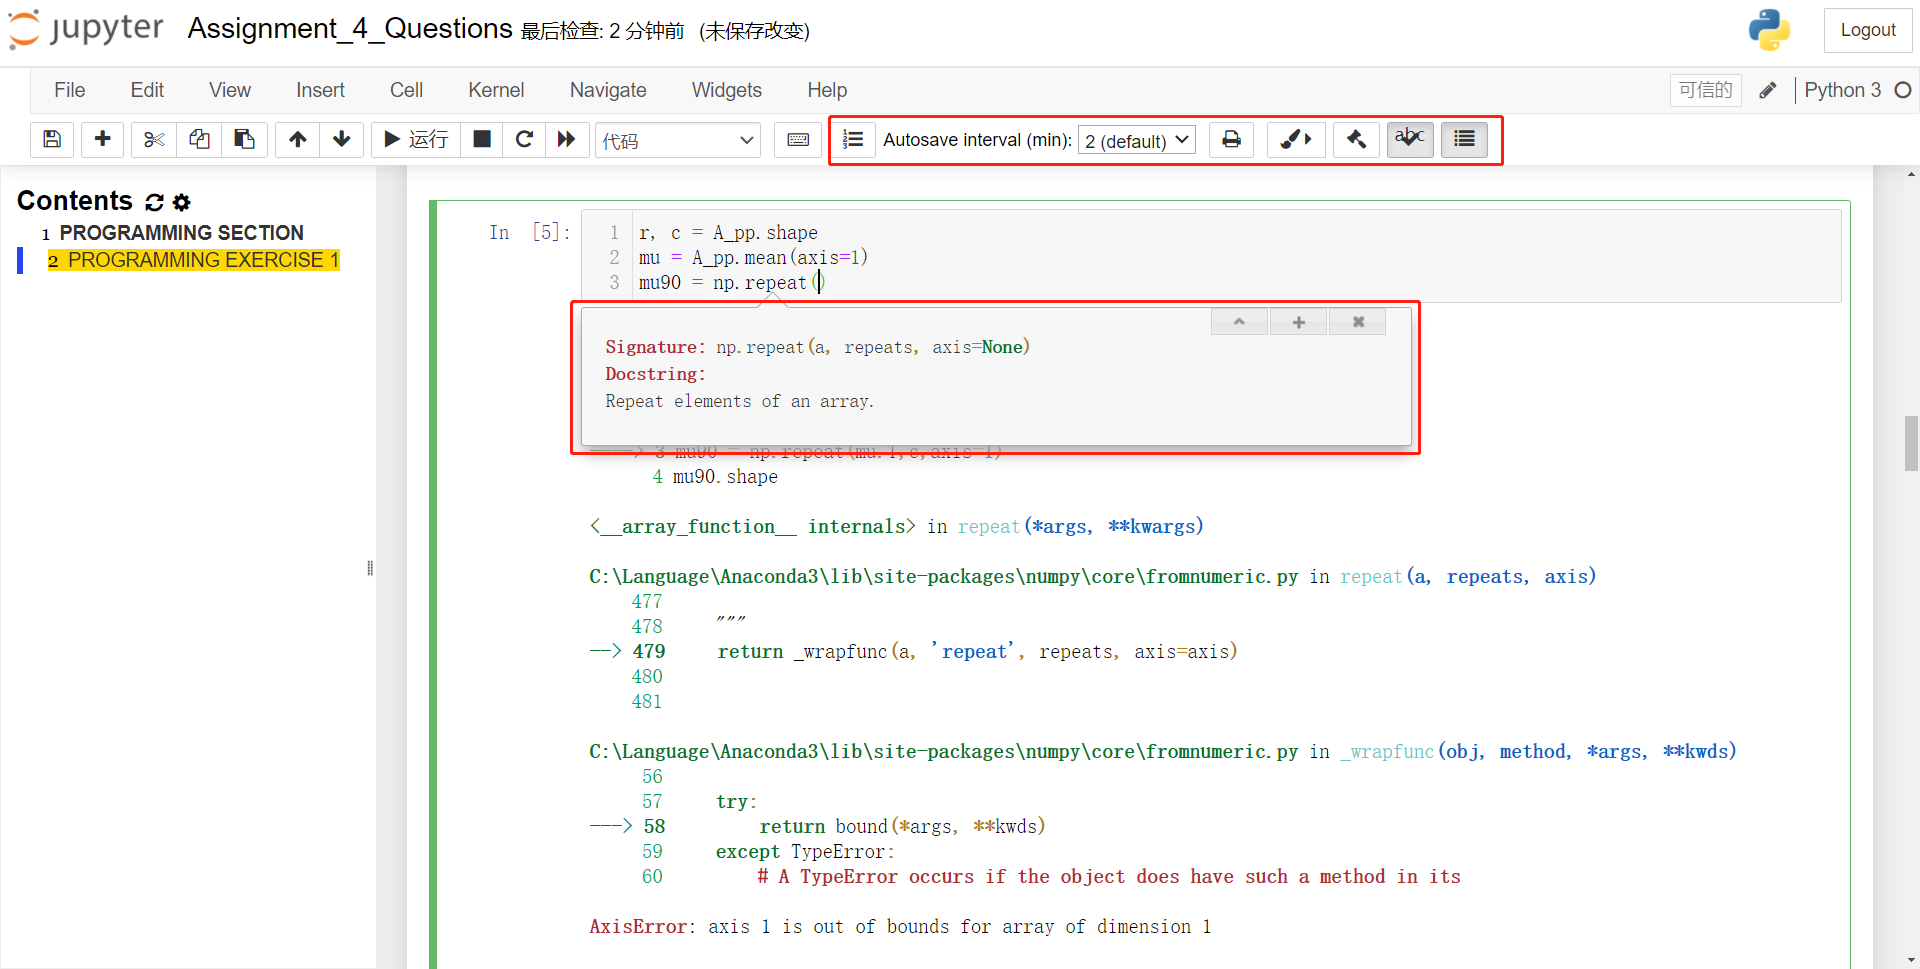This screenshot has height=969, width=1920.
Task: Click the (未保存改变) unsaved changes status
Action: tap(754, 31)
